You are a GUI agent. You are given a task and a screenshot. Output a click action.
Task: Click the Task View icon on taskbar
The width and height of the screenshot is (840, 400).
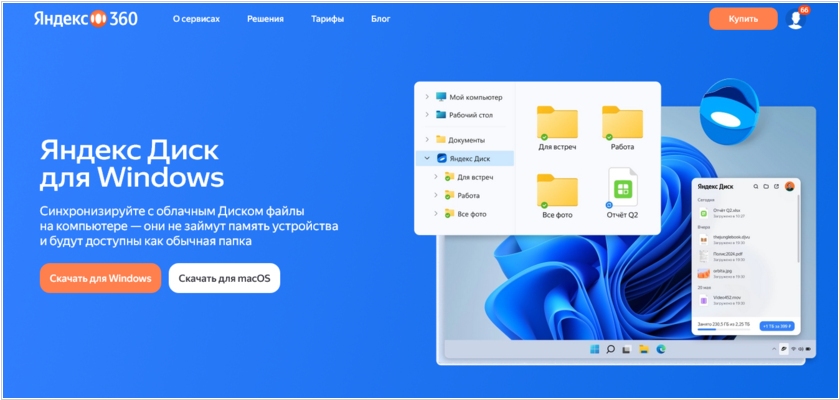point(626,350)
